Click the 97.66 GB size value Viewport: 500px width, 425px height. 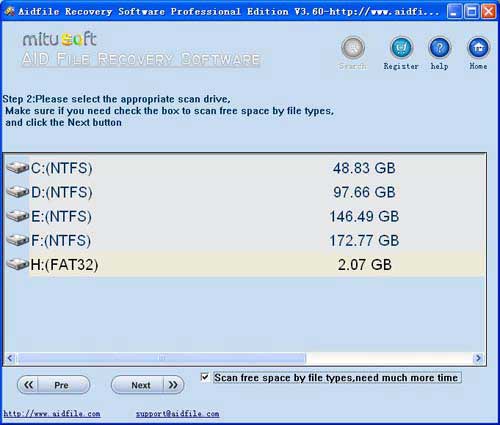click(x=364, y=192)
